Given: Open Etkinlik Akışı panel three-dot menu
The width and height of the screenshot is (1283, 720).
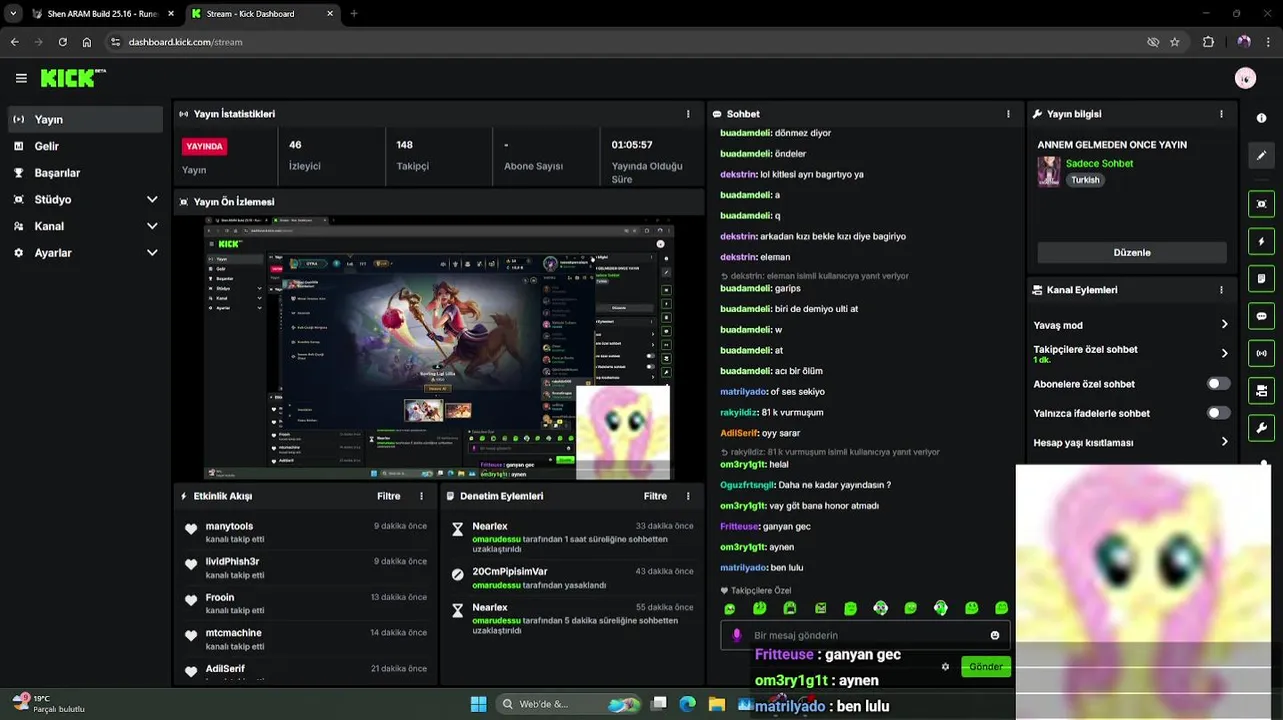Looking at the screenshot, I should (x=421, y=496).
